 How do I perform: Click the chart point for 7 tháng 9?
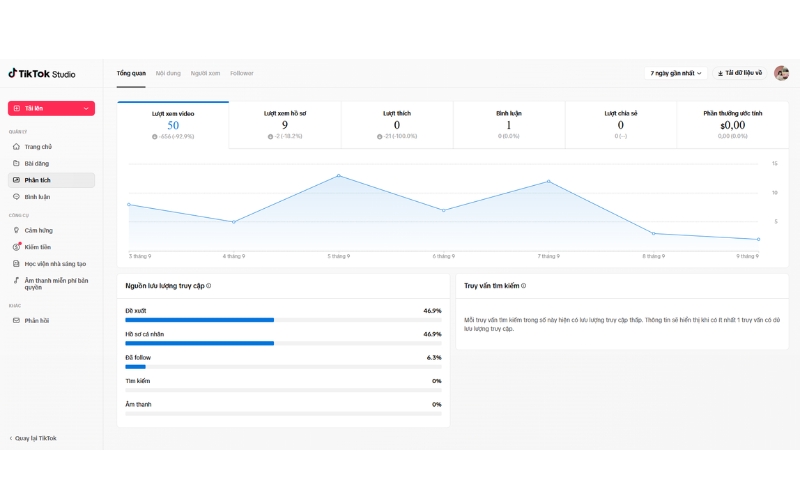548,181
